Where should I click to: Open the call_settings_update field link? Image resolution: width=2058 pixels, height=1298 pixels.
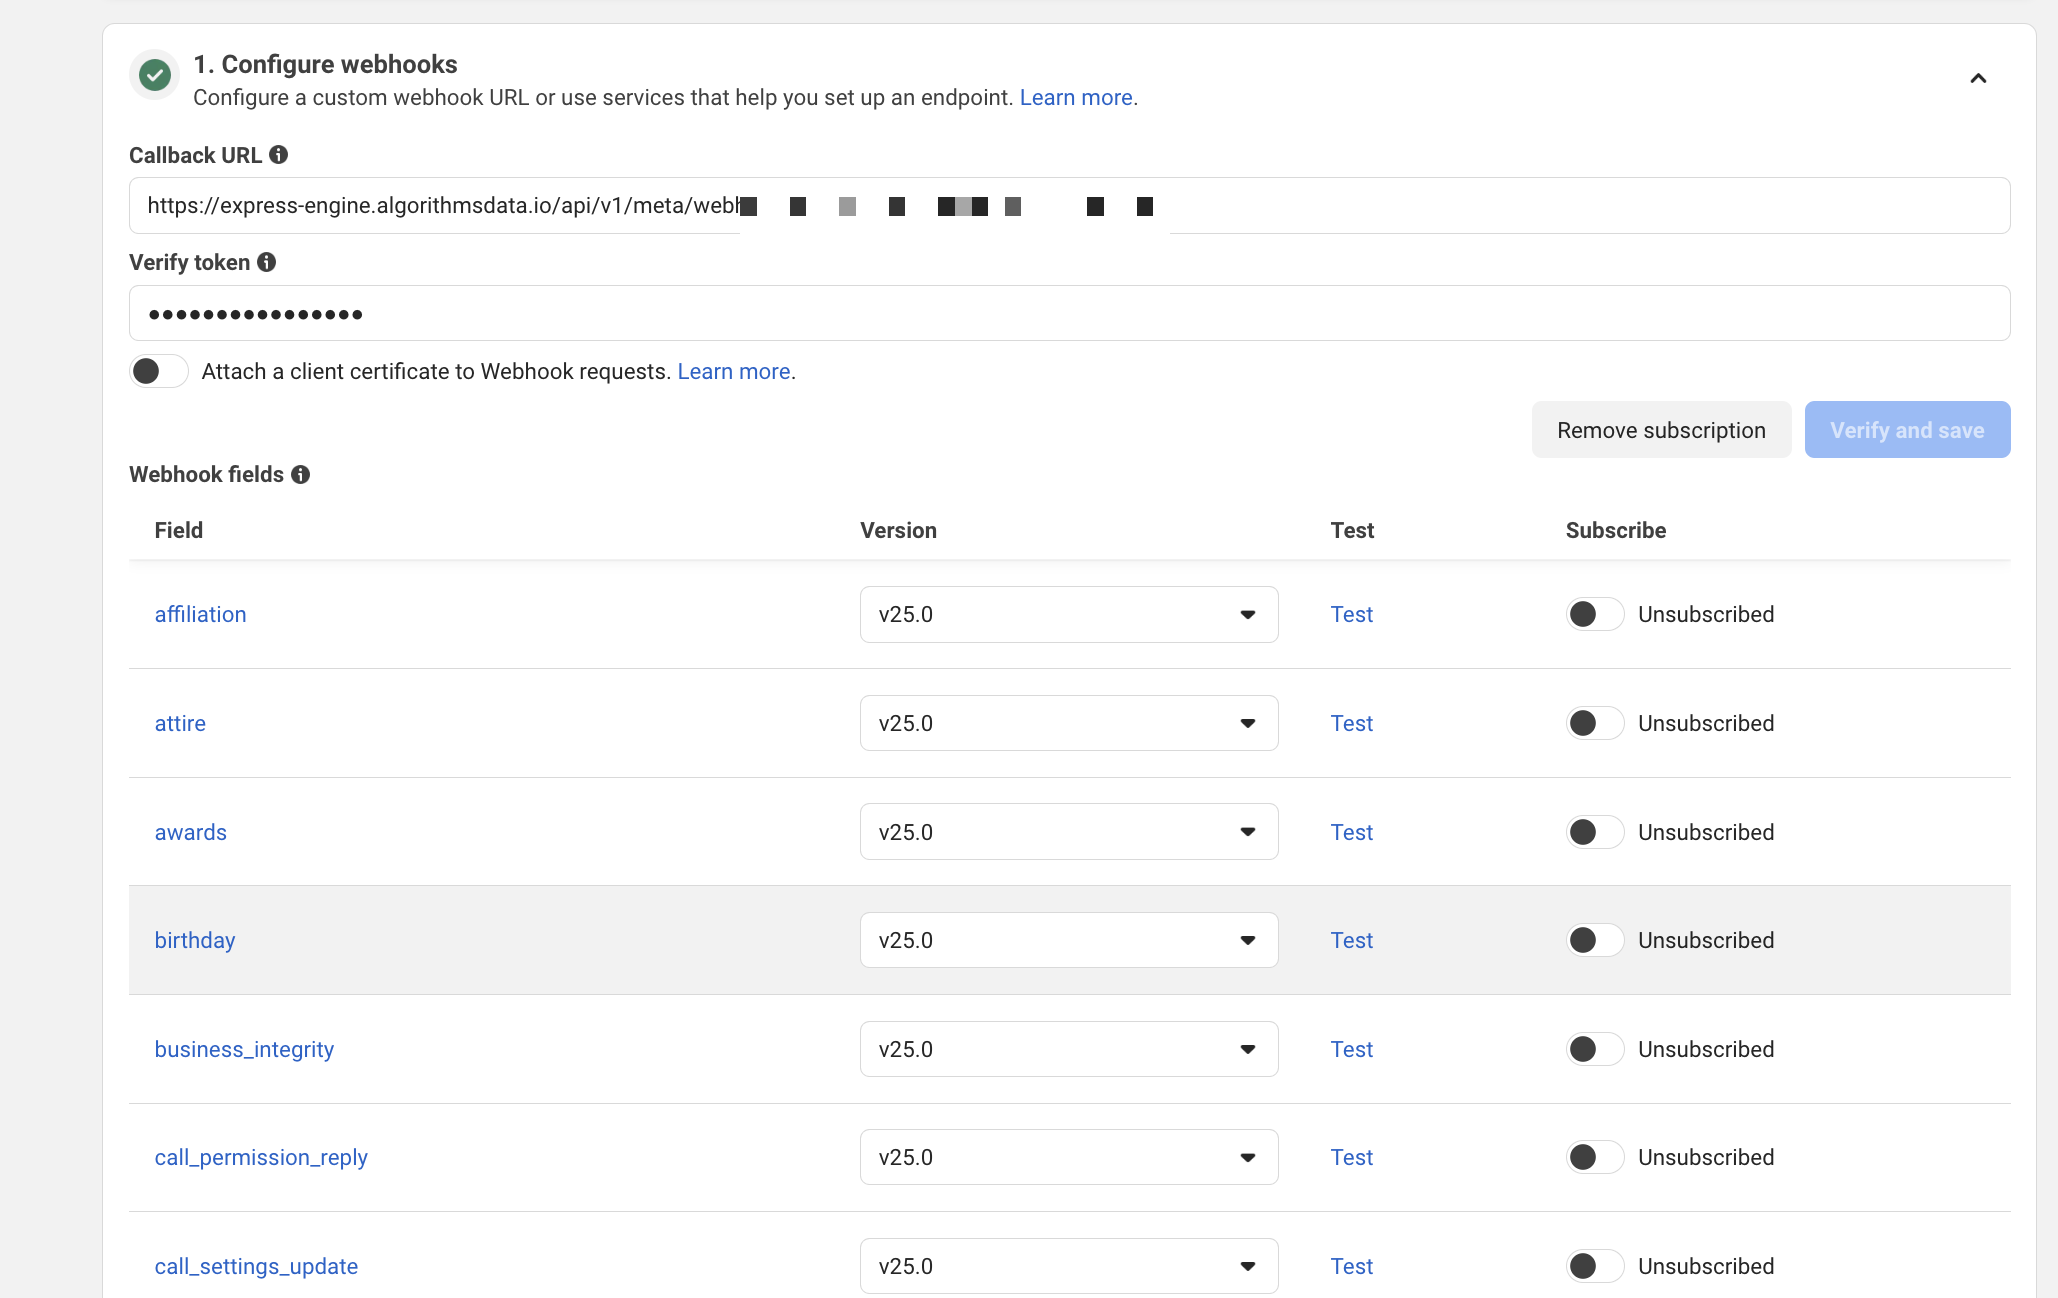tap(256, 1266)
